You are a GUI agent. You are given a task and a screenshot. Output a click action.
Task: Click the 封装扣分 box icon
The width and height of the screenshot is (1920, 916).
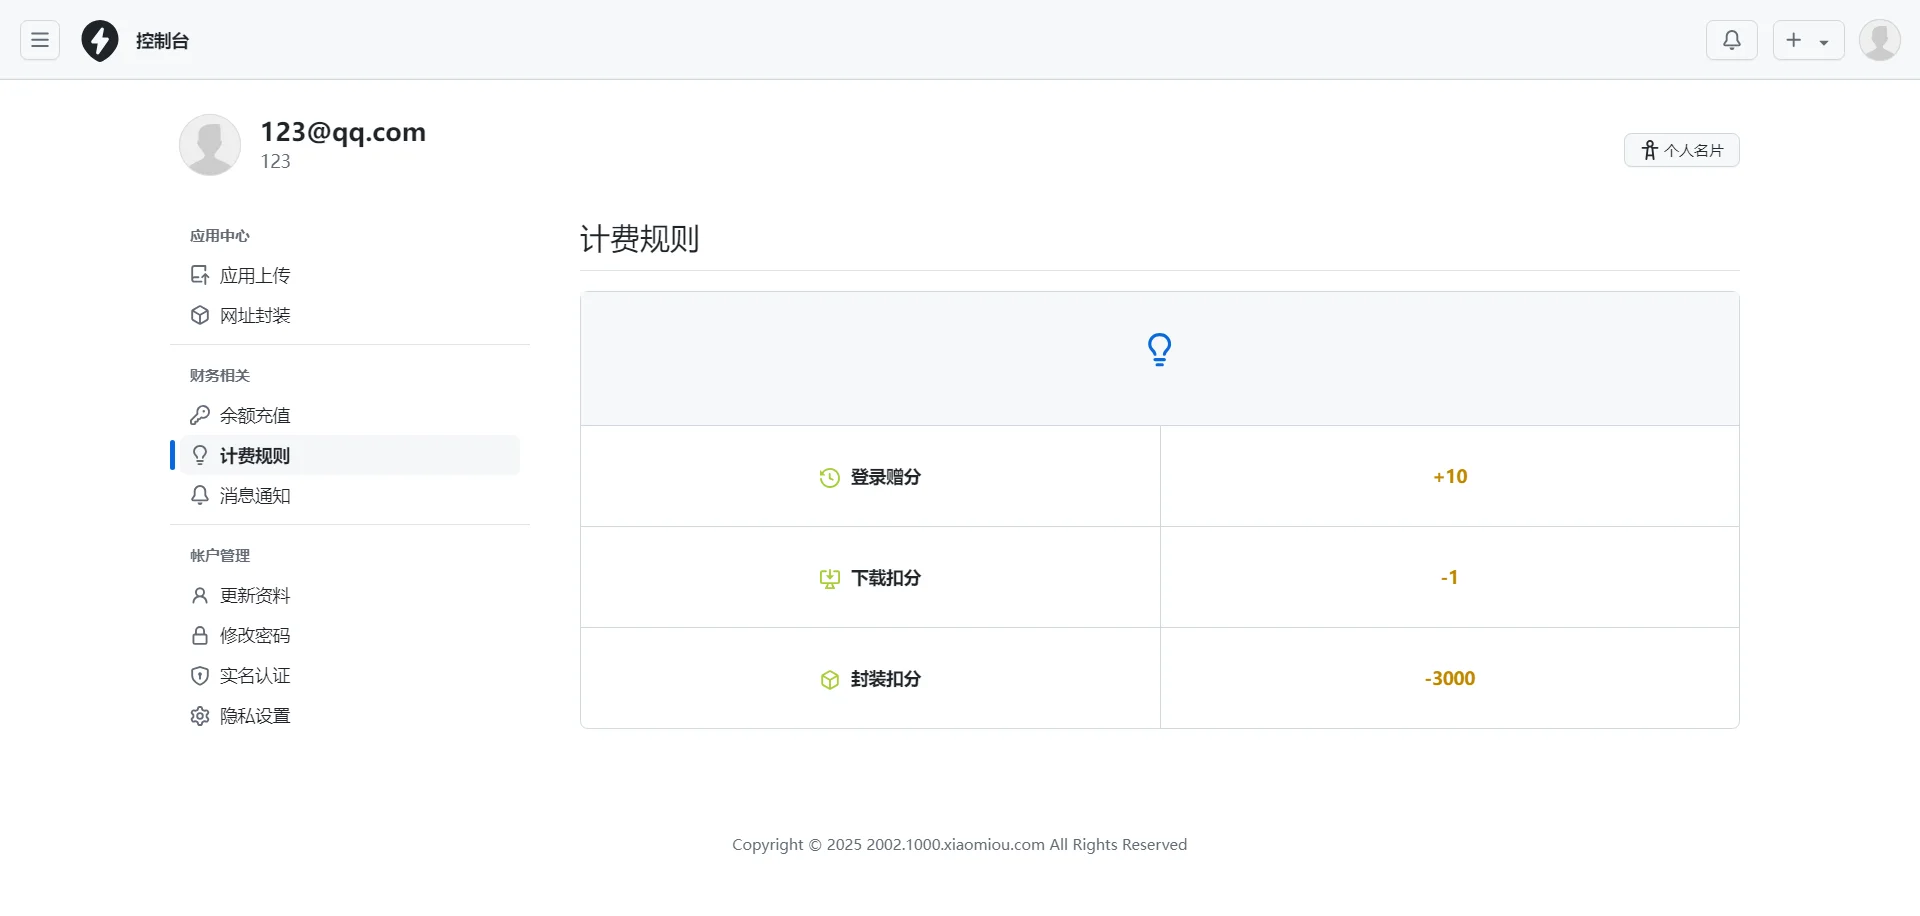(830, 680)
